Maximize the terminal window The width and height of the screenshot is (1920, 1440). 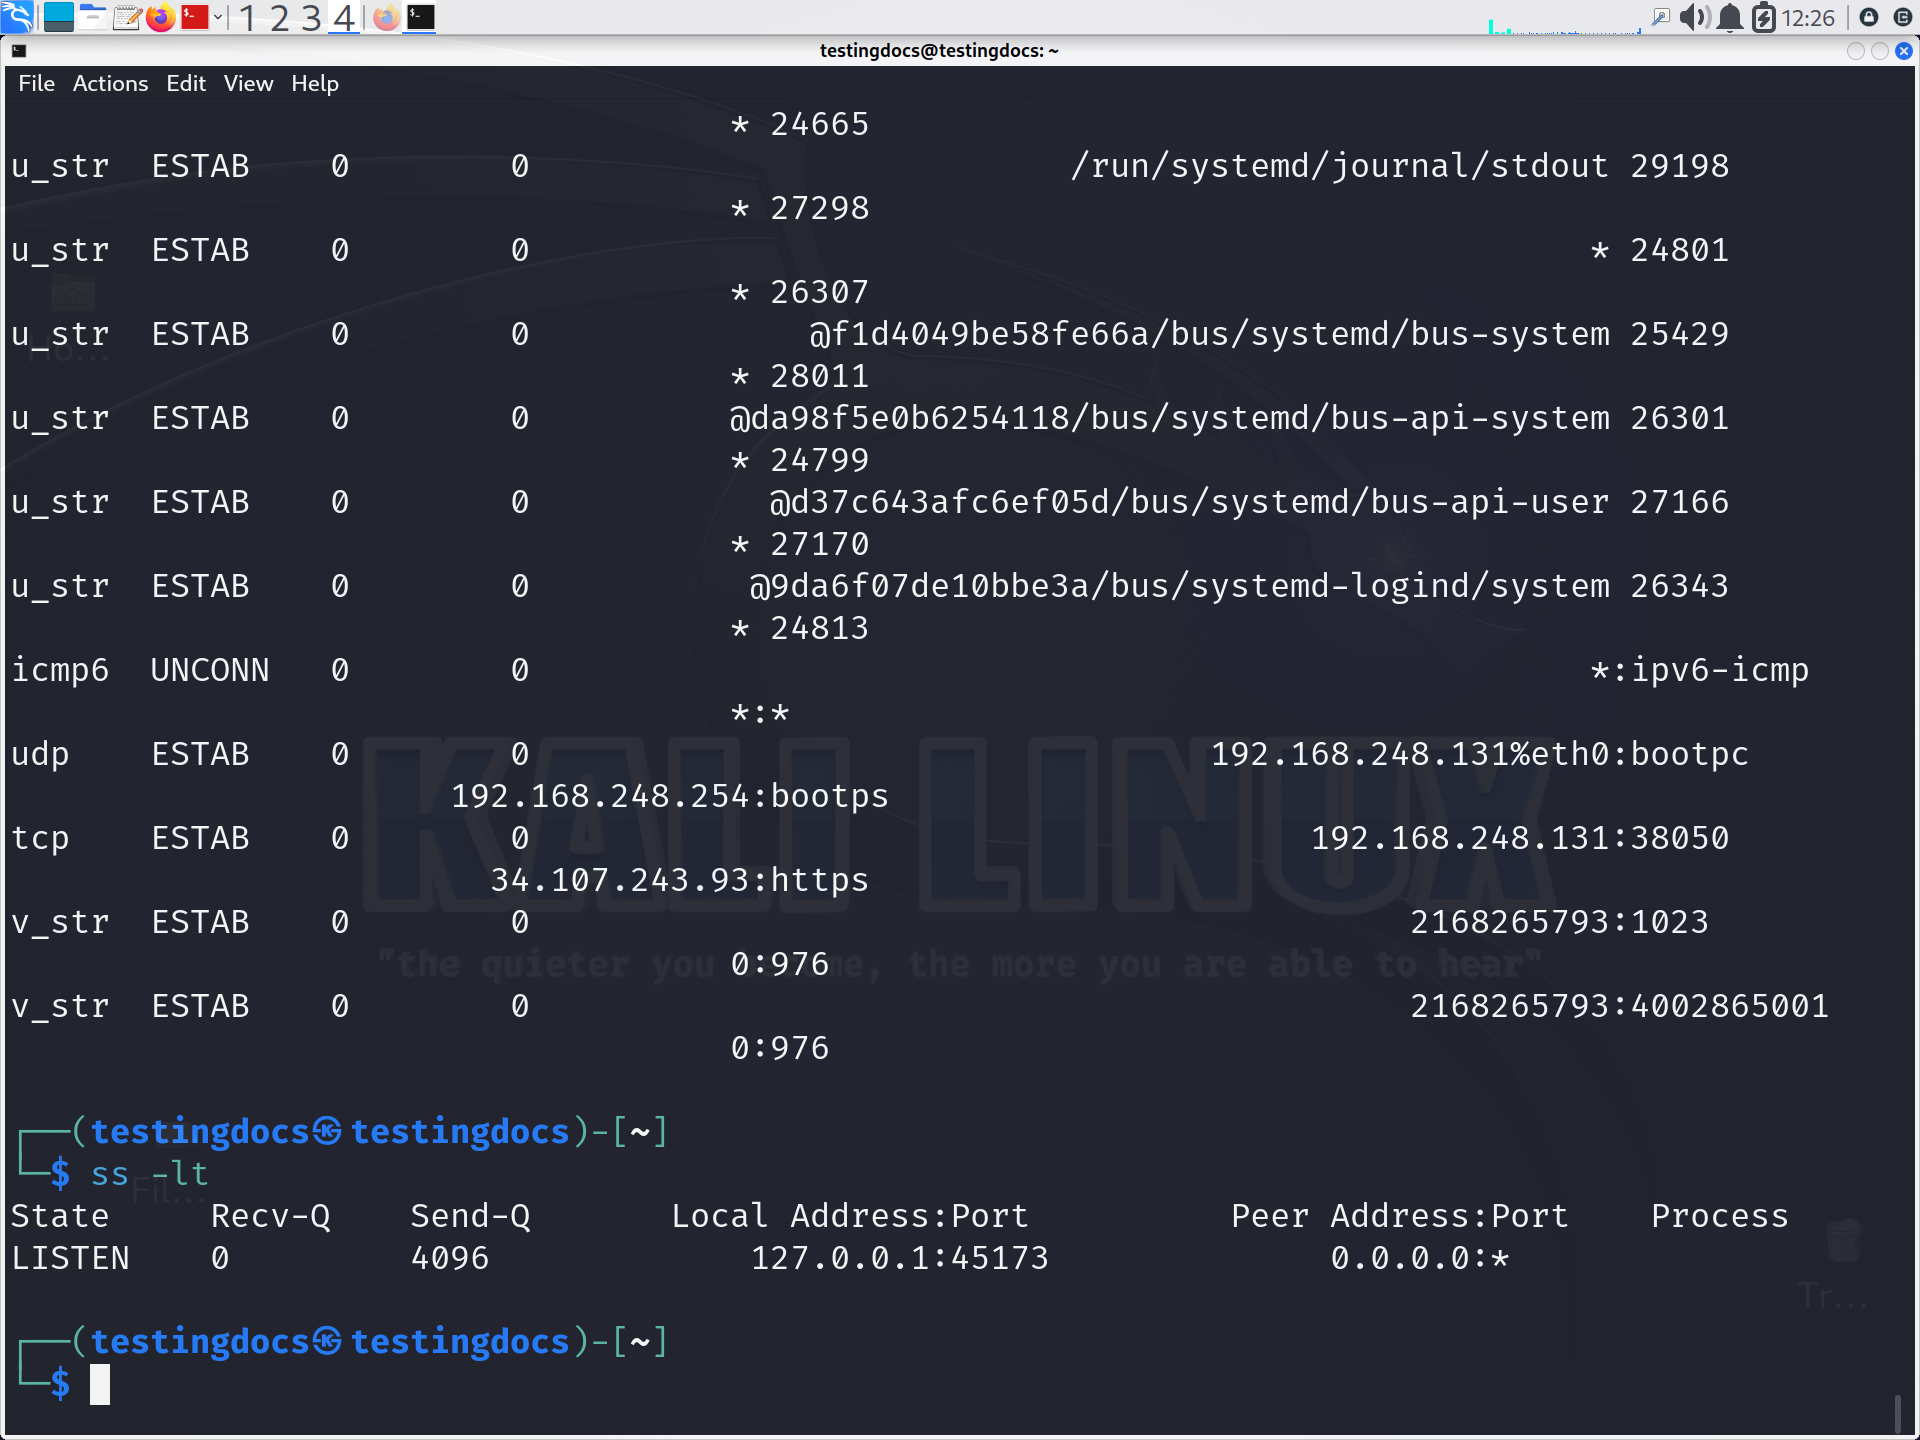1880,51
